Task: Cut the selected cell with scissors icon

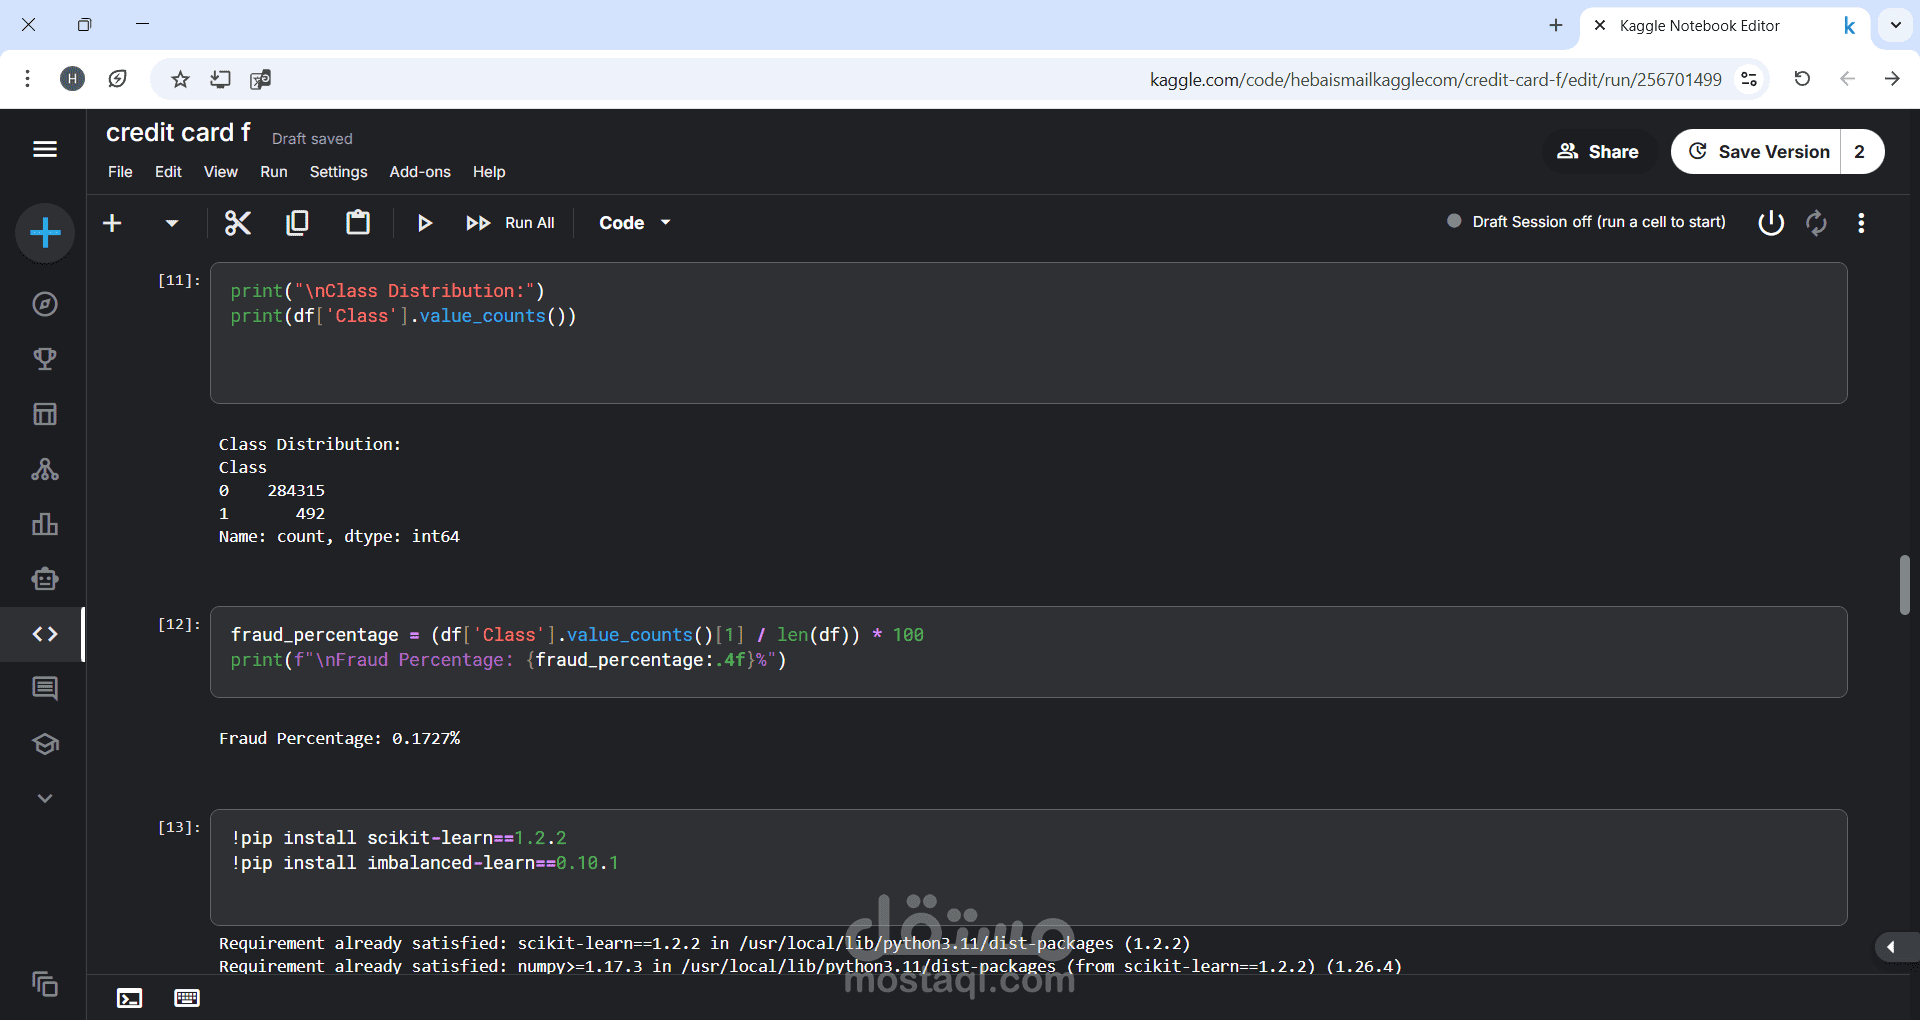Action: (237, 223)
